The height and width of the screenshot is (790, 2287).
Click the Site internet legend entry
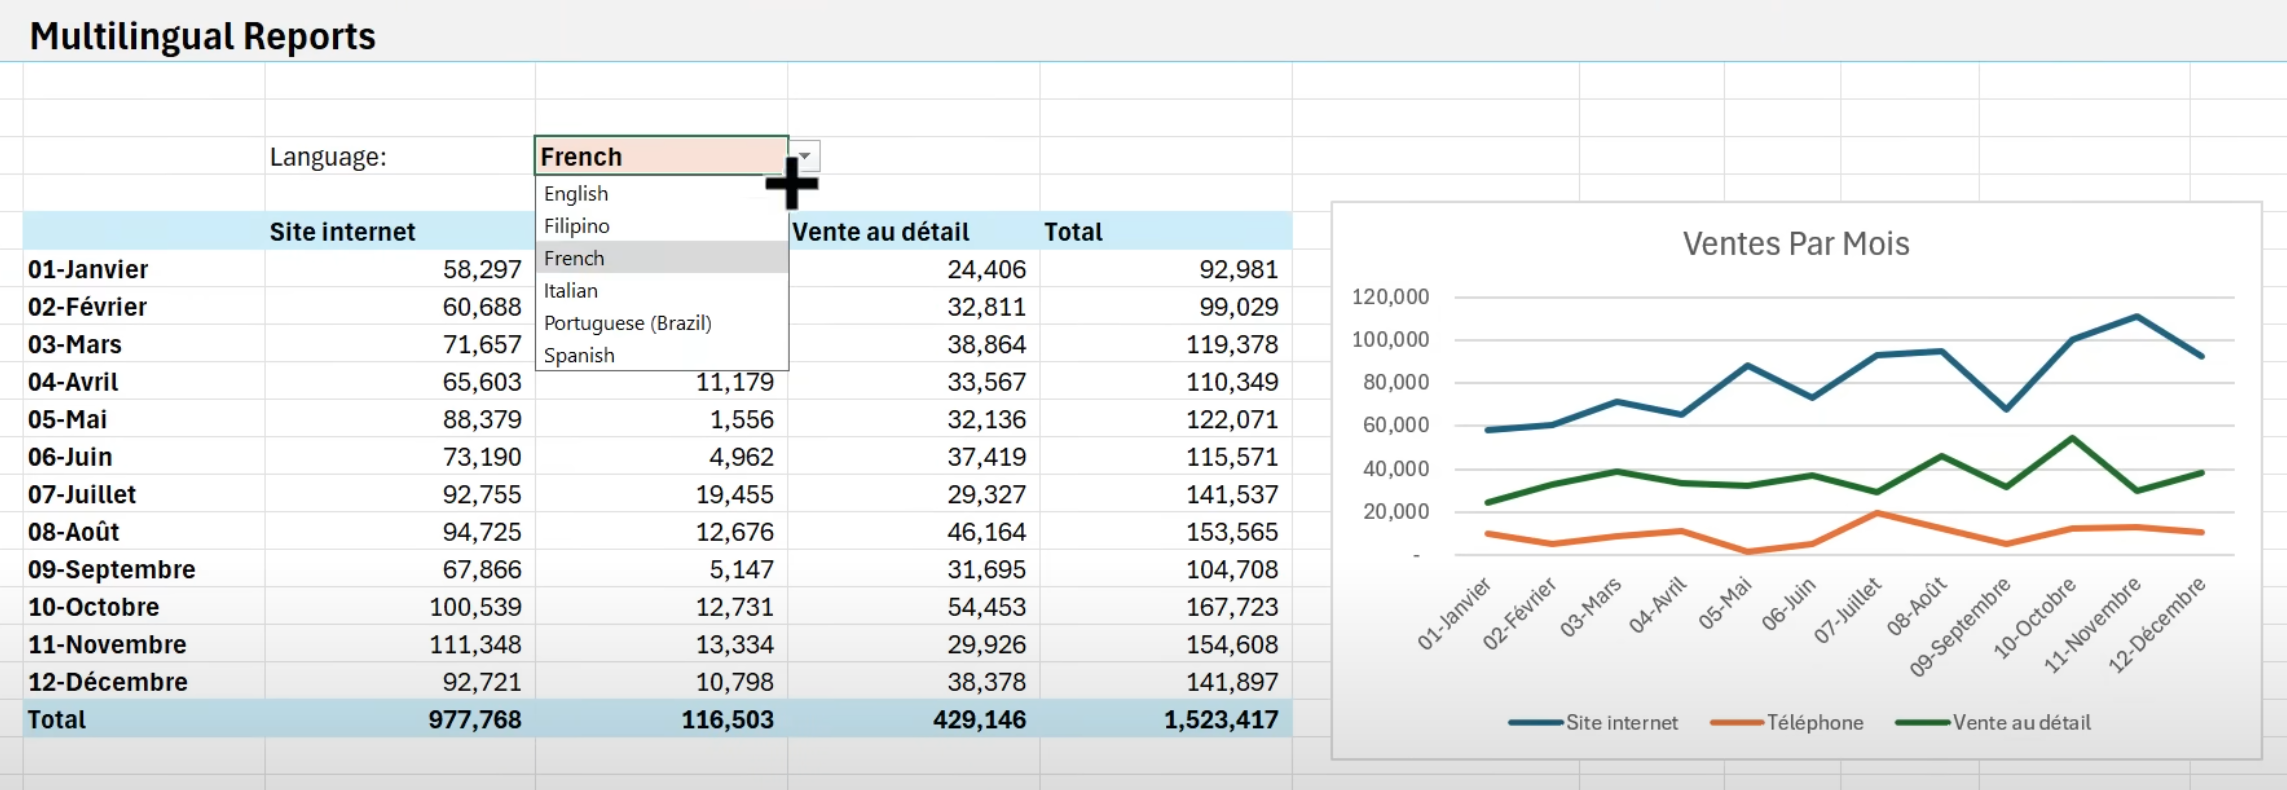[x=1621, y=723]
